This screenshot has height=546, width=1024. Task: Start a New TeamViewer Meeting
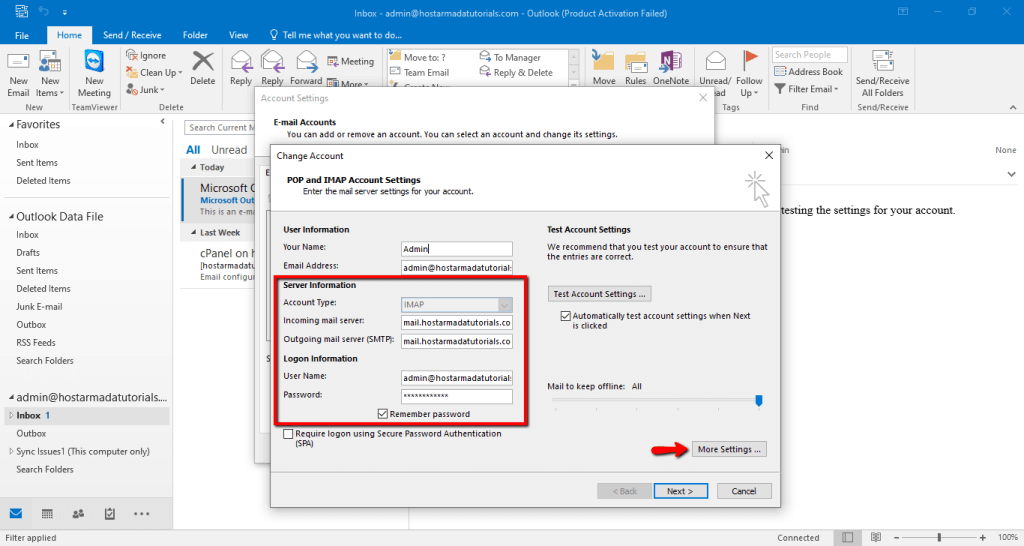click(x=94, y=61)
